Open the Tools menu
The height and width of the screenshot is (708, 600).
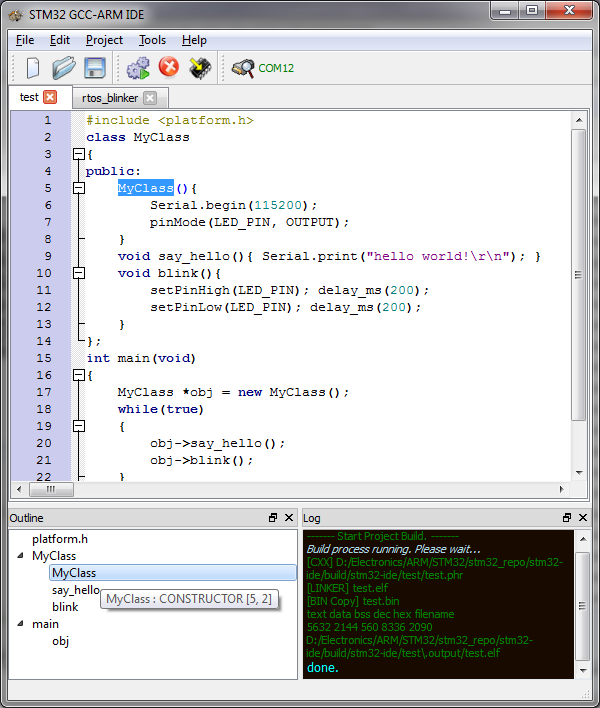coord(152,40)
